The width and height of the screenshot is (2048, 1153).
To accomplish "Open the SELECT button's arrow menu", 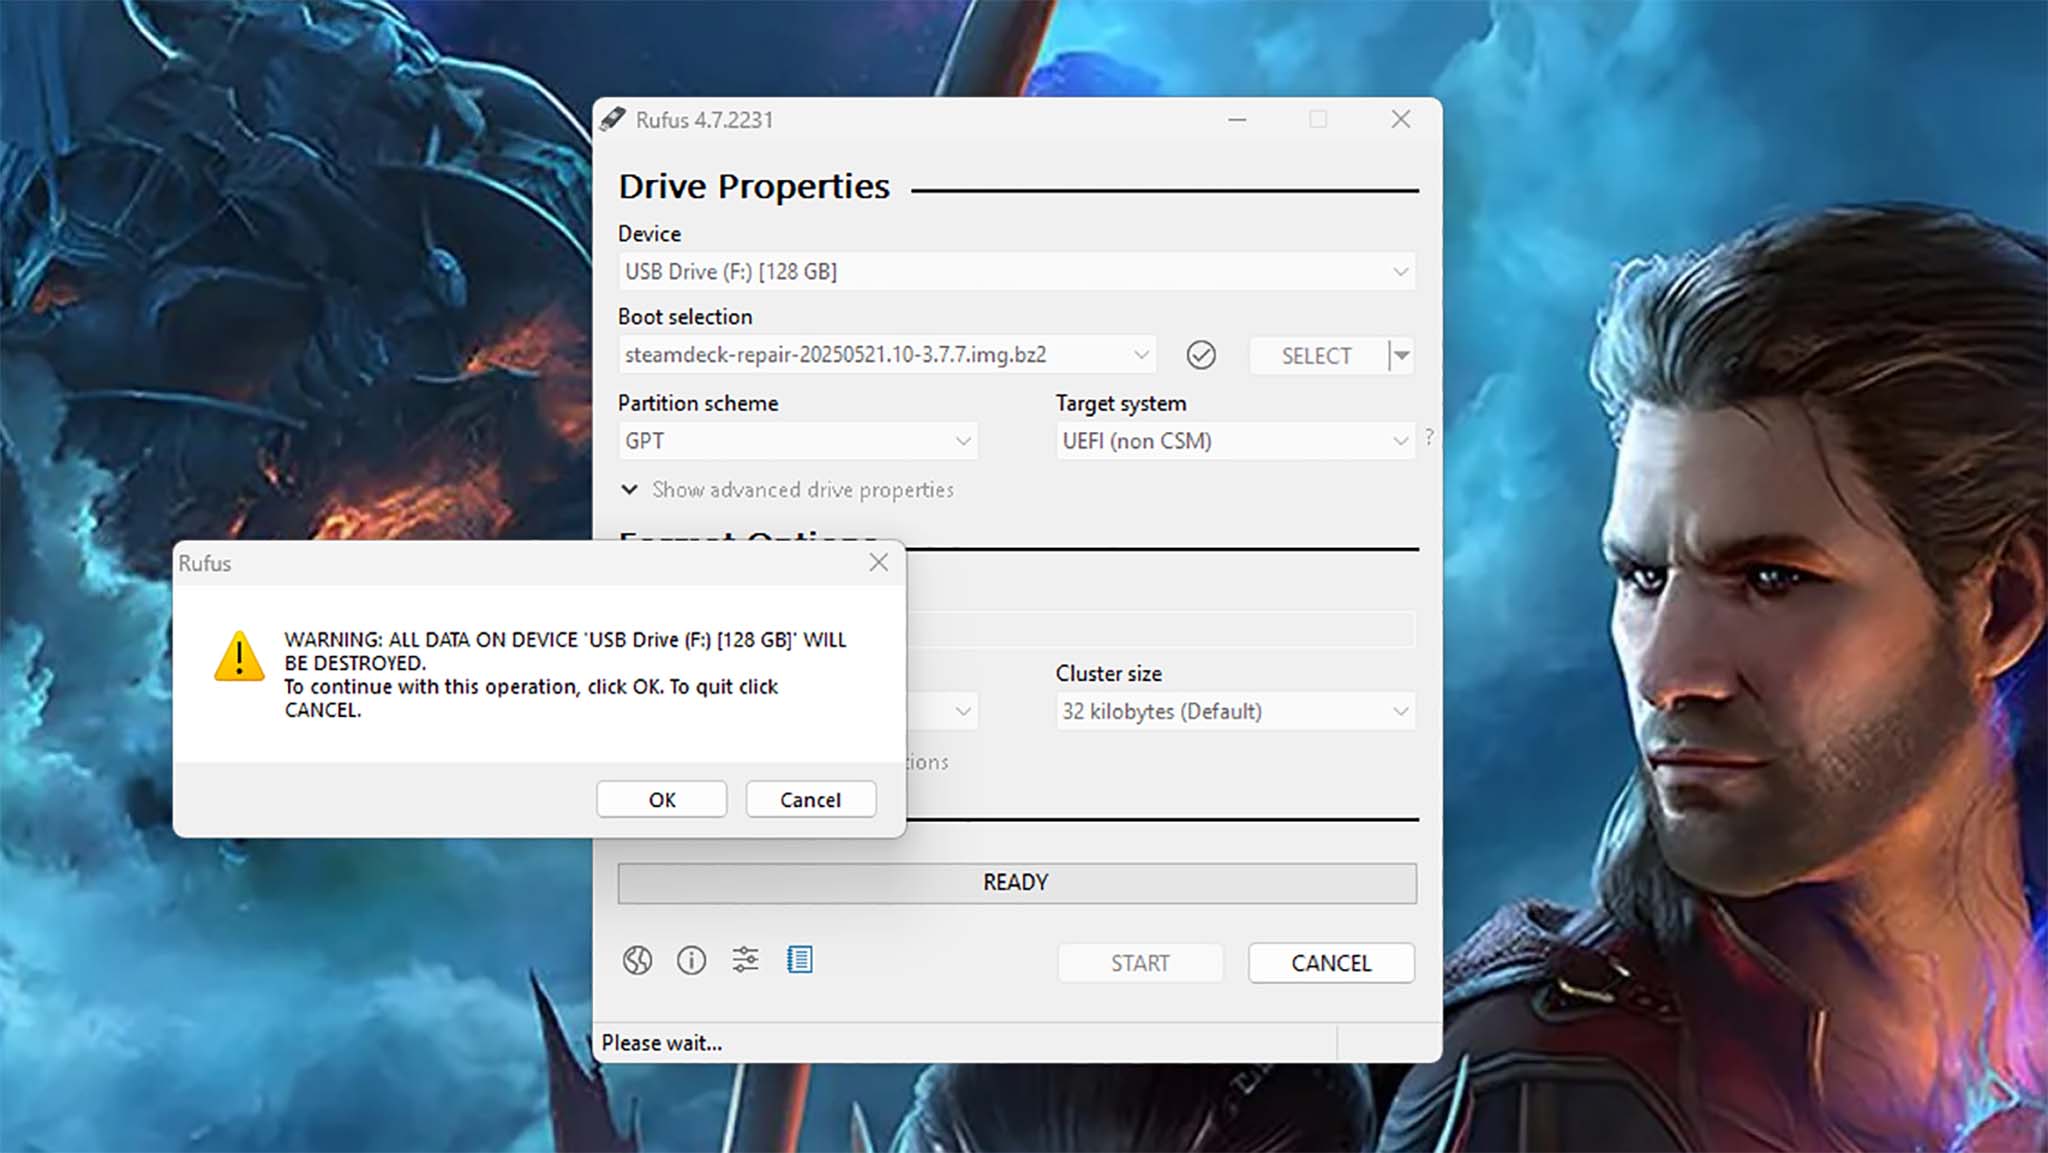I will (x=1402, y=356).
